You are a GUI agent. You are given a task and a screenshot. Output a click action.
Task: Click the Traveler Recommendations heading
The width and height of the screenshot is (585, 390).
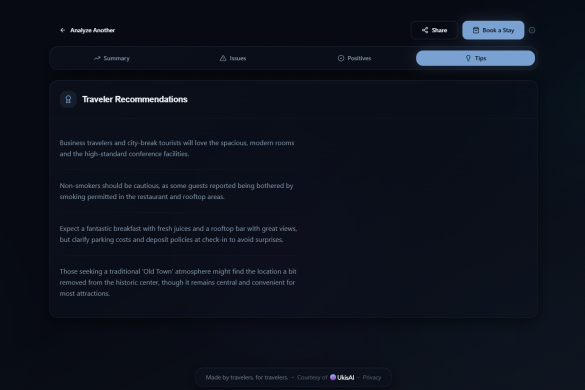click(135, 99)
